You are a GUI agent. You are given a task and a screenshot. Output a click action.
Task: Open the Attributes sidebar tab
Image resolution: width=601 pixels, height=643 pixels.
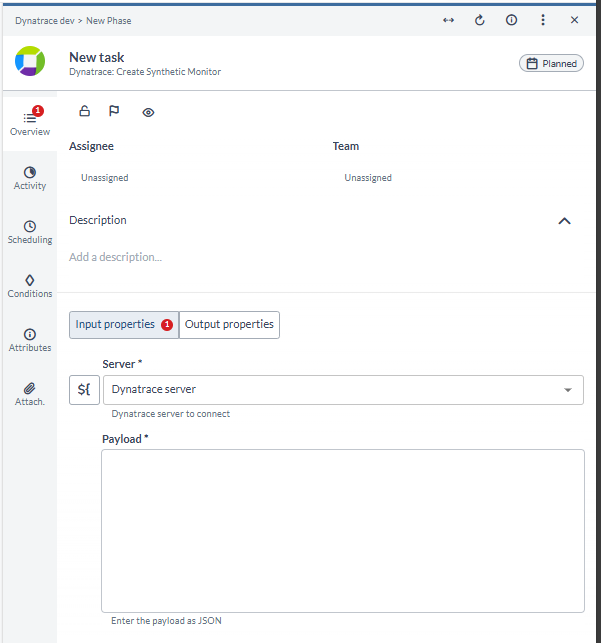(30, 340)
